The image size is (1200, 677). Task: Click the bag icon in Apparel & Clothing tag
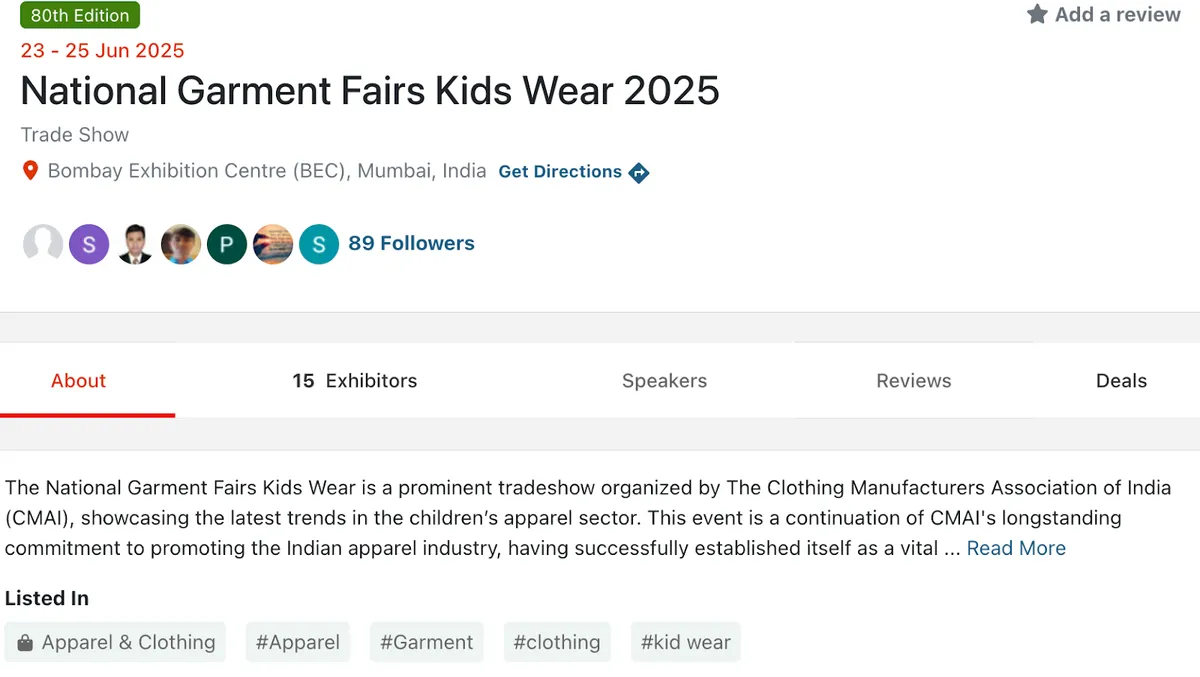(x=25, y=643)
